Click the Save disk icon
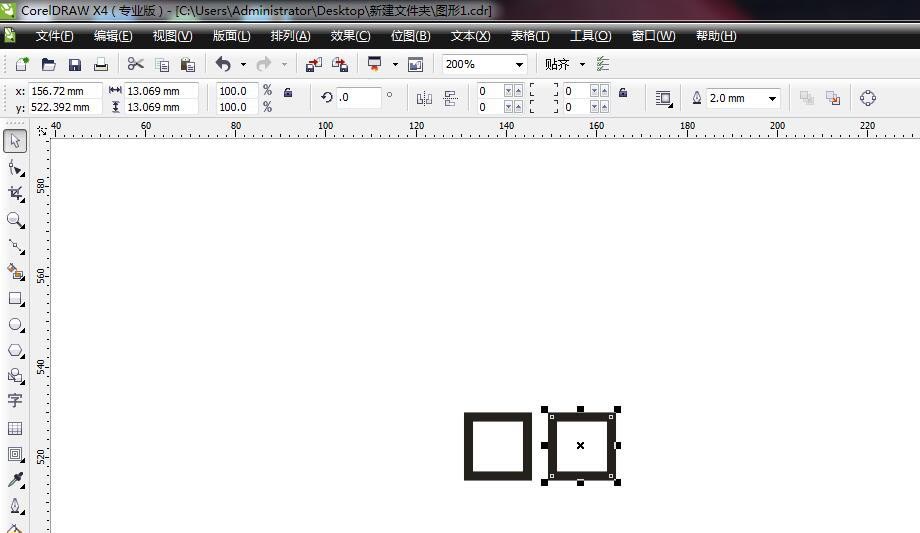Viewport: 920px width, 533px height. 75,64
